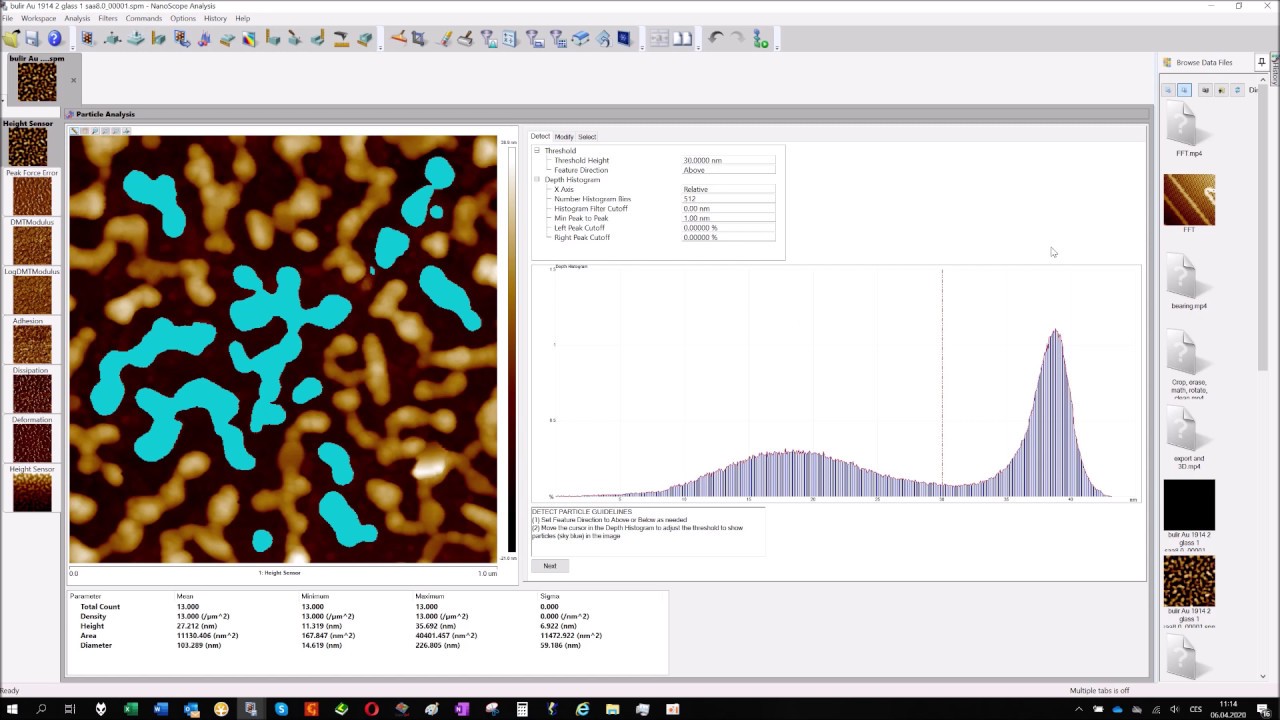This screenshot has height=720, width=1280.
Task: Select the LogDMTModulus channel thumbnail
Action: tap(32, 295)
